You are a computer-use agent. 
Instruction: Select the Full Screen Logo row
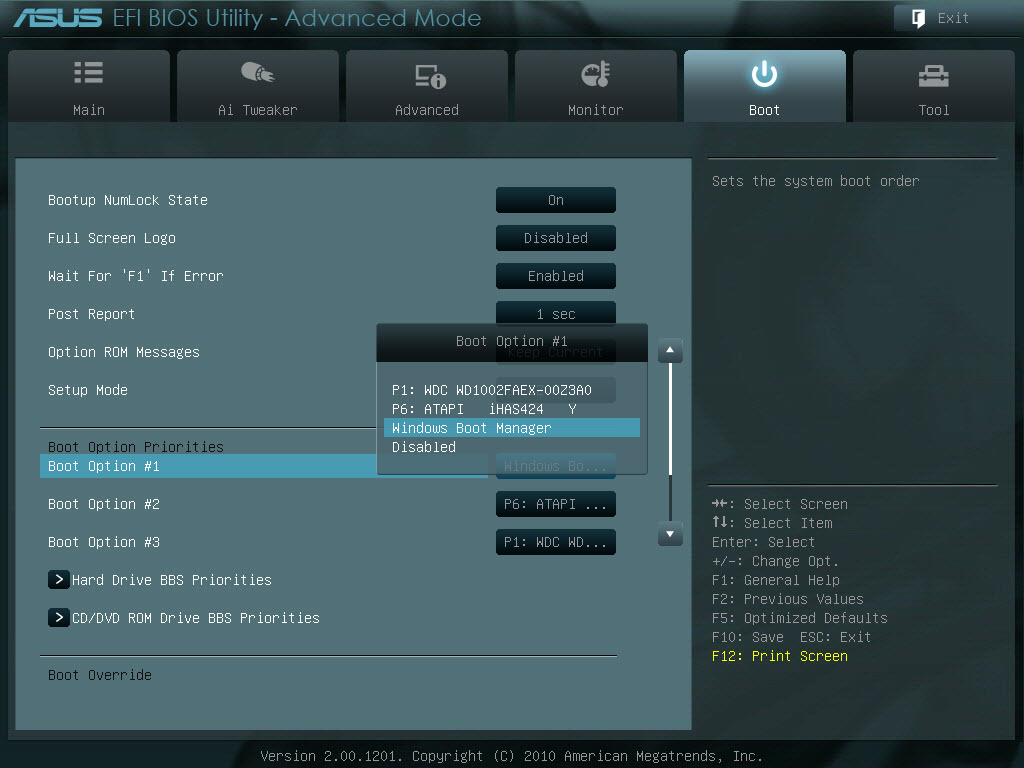328,238
